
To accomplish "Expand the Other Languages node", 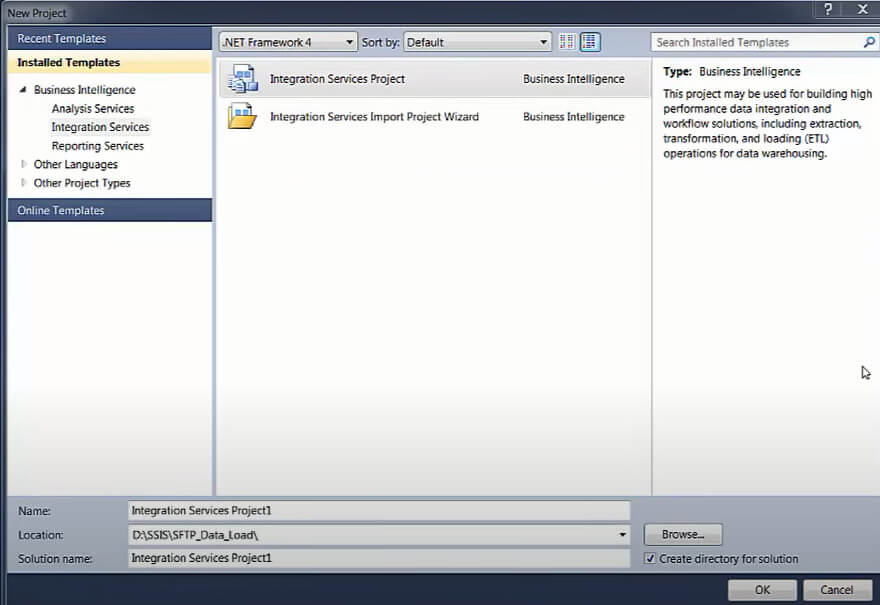I will tap(23, 164).
